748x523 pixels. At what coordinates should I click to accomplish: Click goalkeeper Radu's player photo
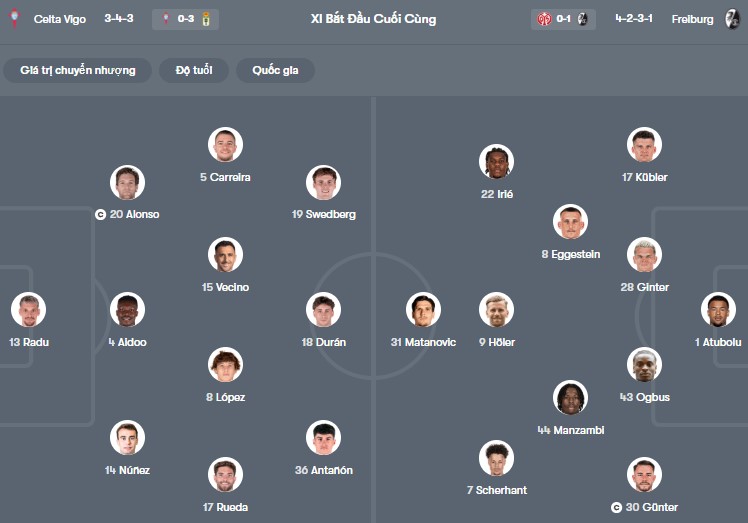click(29, 310)
